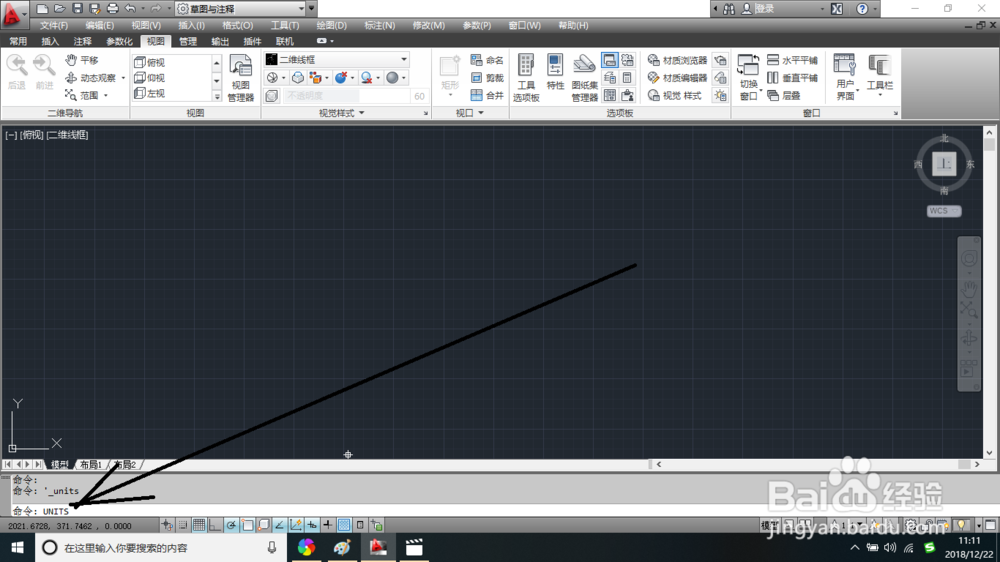Click the 剪裁 viewport clip button
This screenshot has width=1000, height=562.
tap(487, 78)
